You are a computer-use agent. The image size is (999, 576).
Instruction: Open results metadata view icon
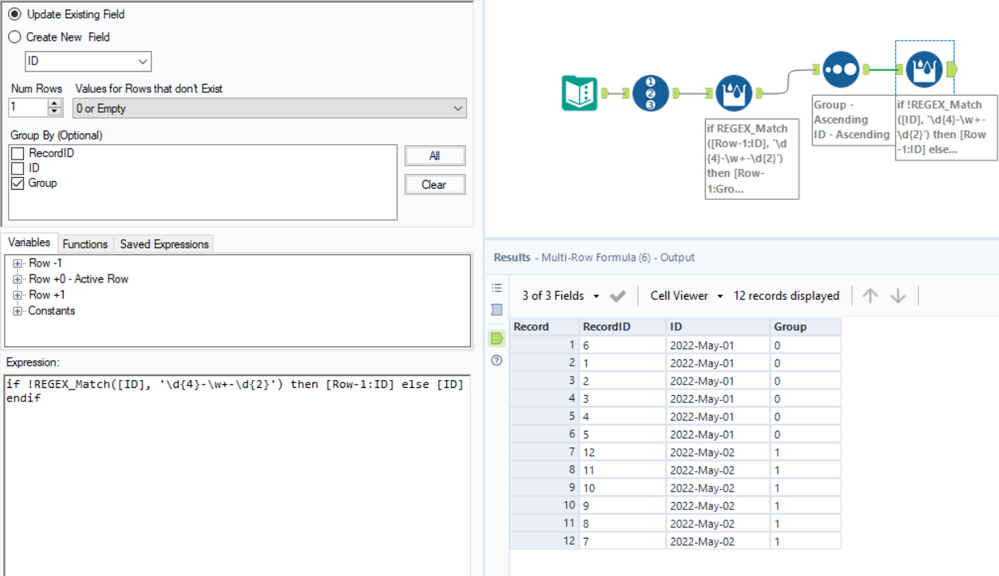click(497, 310)
